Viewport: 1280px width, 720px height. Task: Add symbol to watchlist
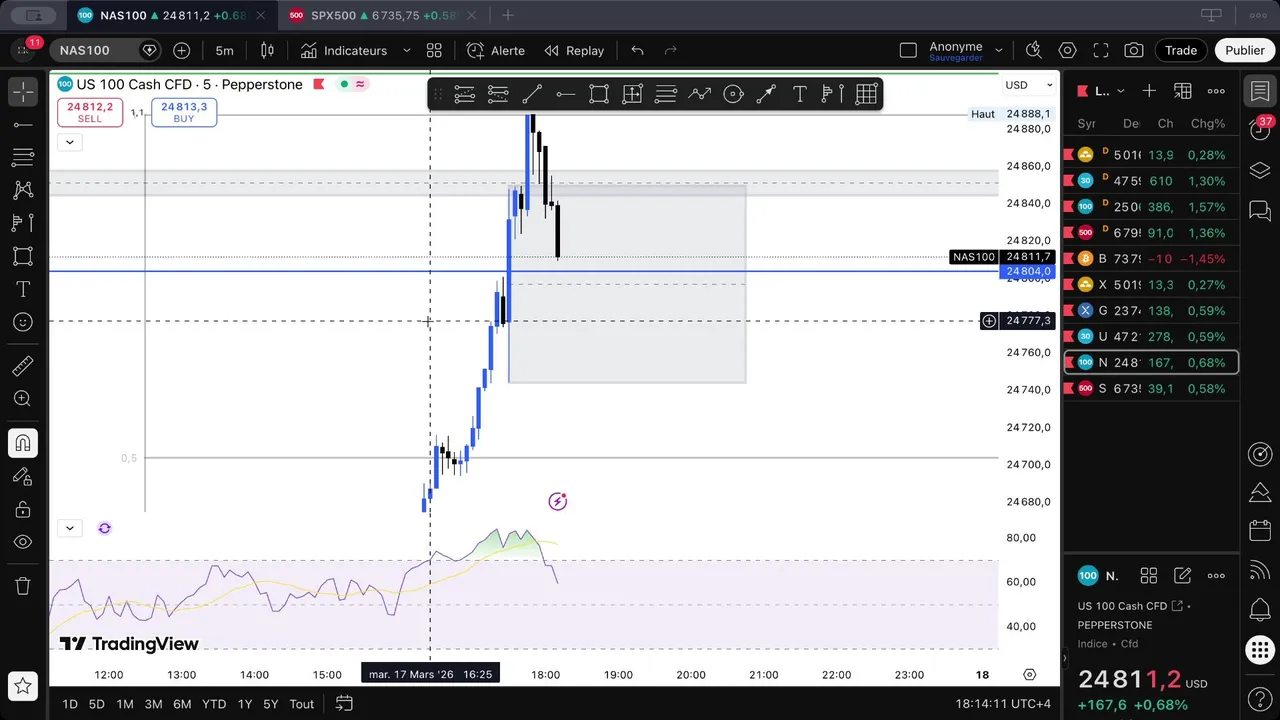click(x=1149, y=91)
